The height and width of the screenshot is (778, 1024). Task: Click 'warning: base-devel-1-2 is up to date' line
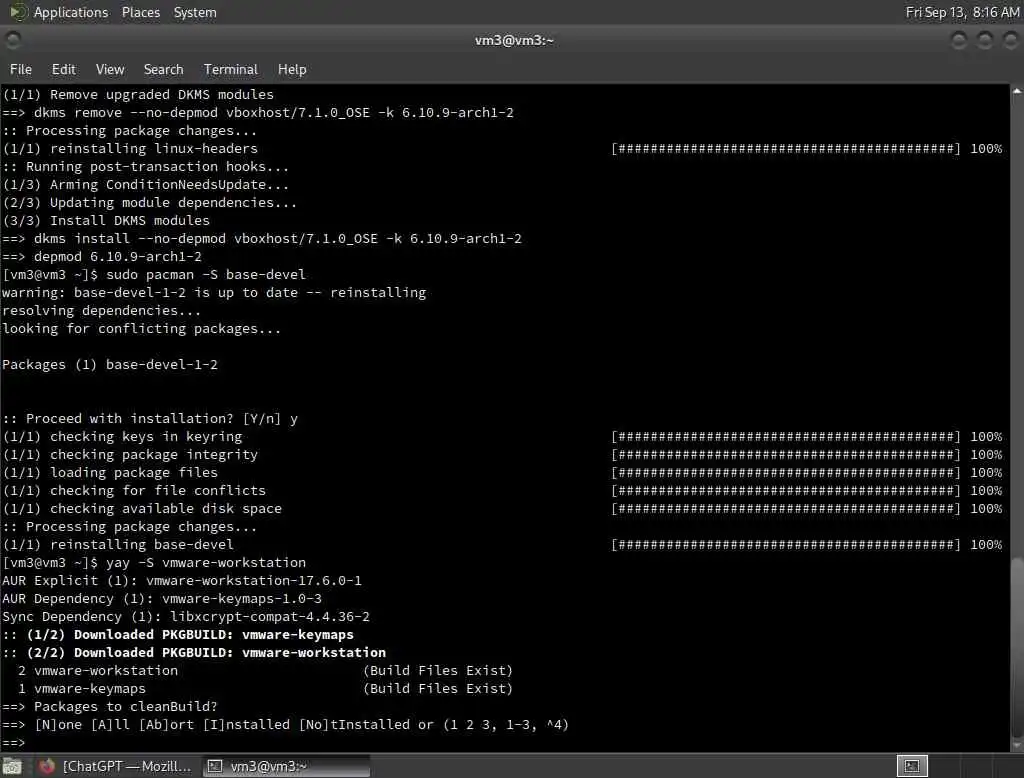(214, 293)
